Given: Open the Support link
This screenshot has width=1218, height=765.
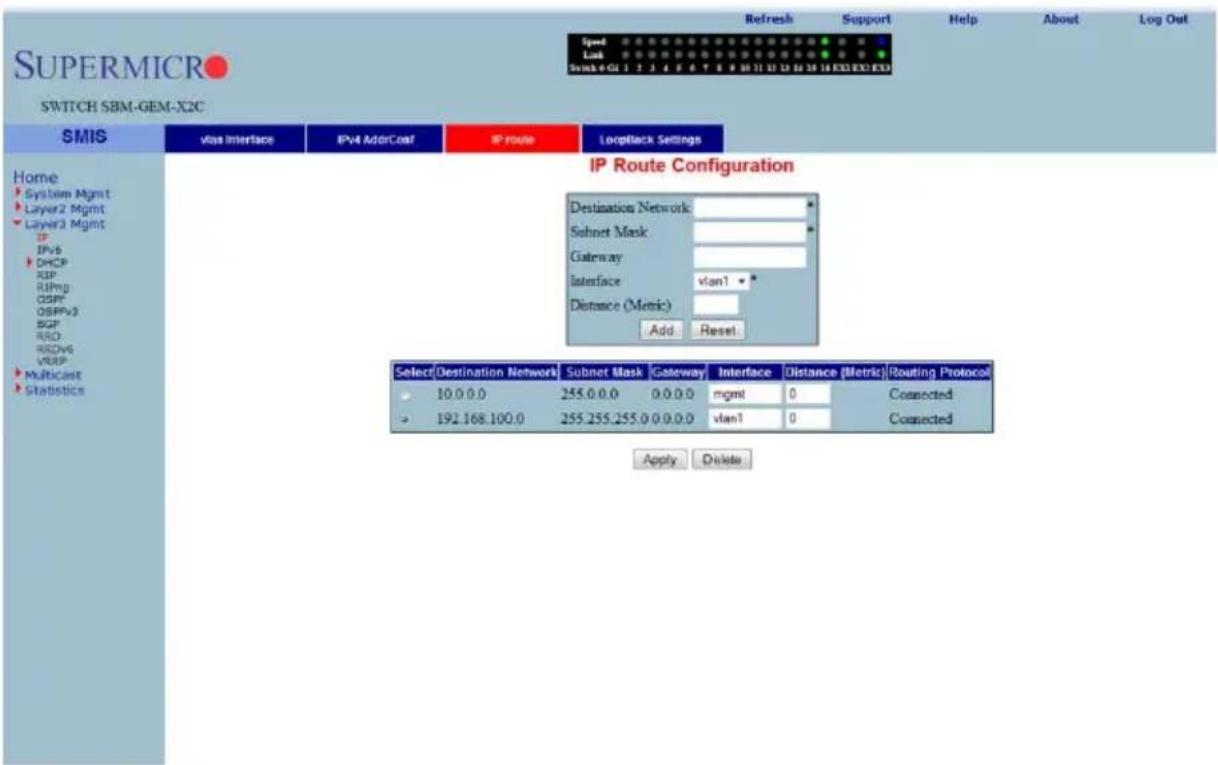Looking at the screenshot, I should pyautogui.click(x=867, y=18).
